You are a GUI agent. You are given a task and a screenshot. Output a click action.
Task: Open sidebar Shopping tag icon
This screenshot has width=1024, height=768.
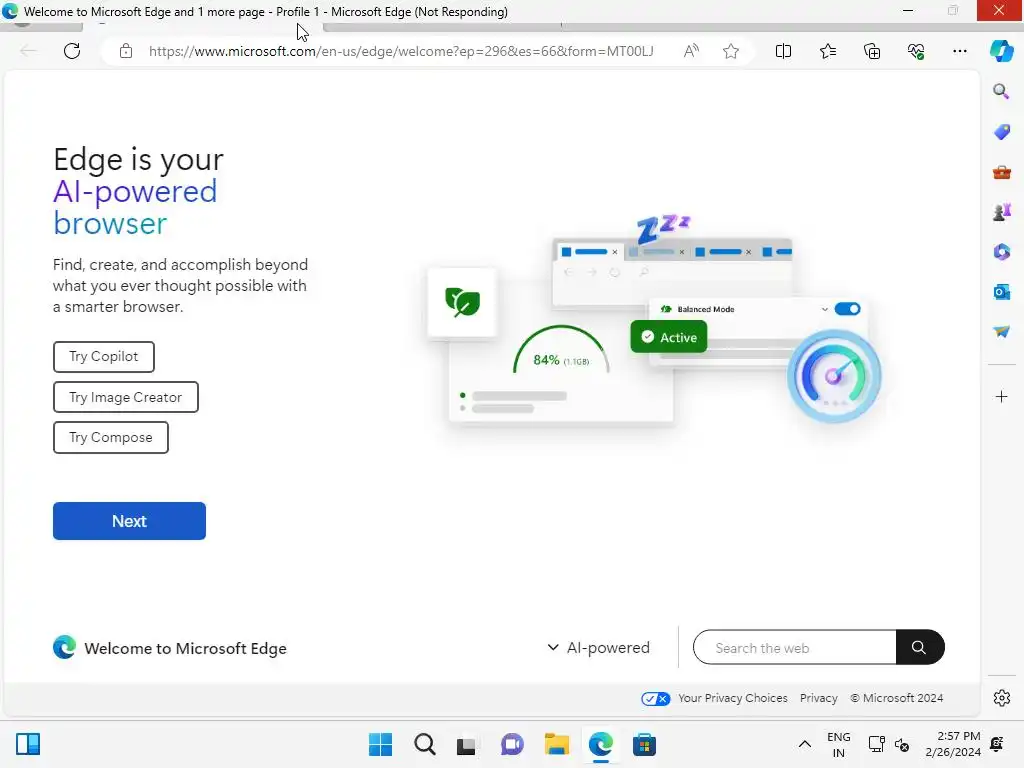[x=1001, y=132]
